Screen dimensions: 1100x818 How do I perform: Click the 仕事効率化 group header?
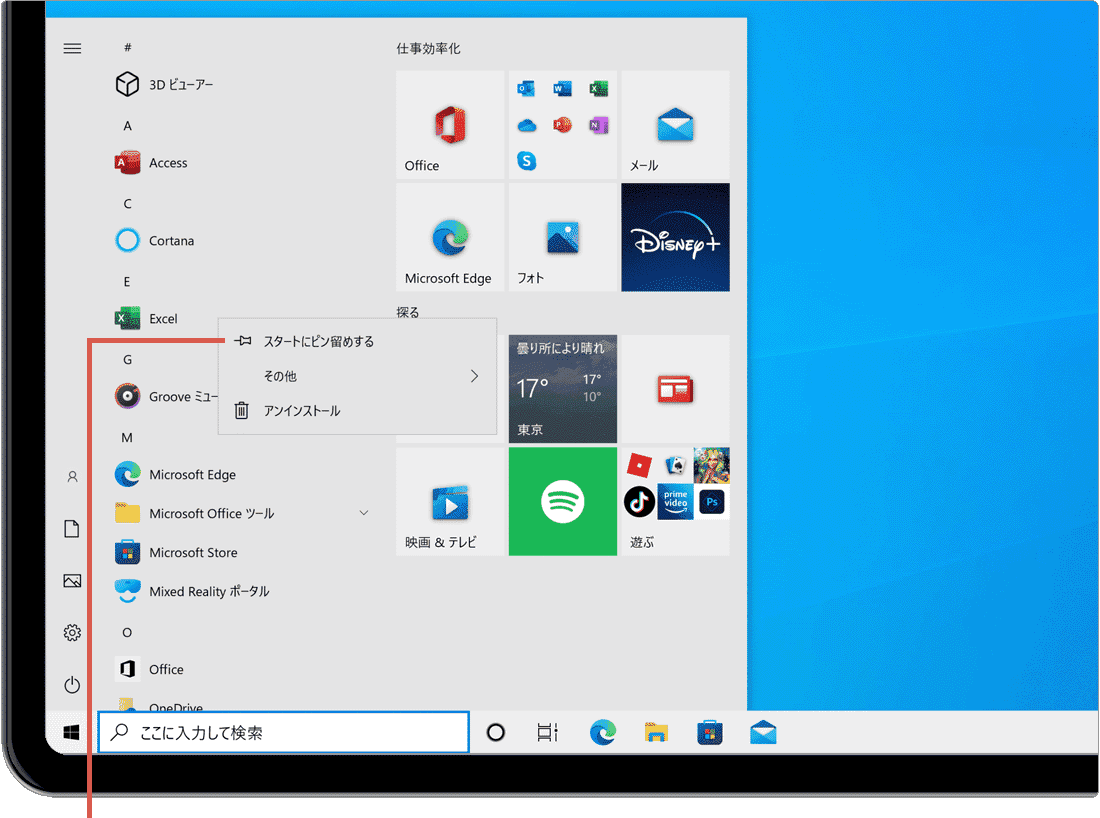coord(429,48)
